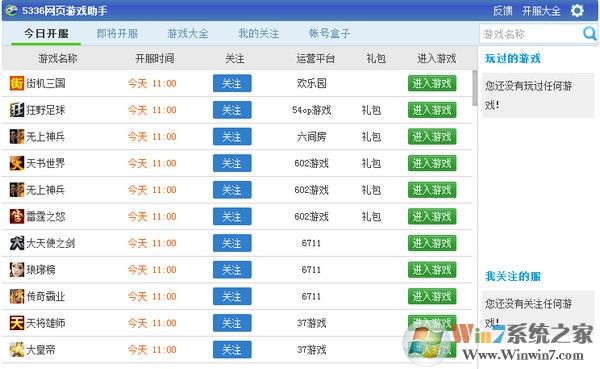
Task: Click the 传奇霸业 game icon
Action: (x=16, y=296)
